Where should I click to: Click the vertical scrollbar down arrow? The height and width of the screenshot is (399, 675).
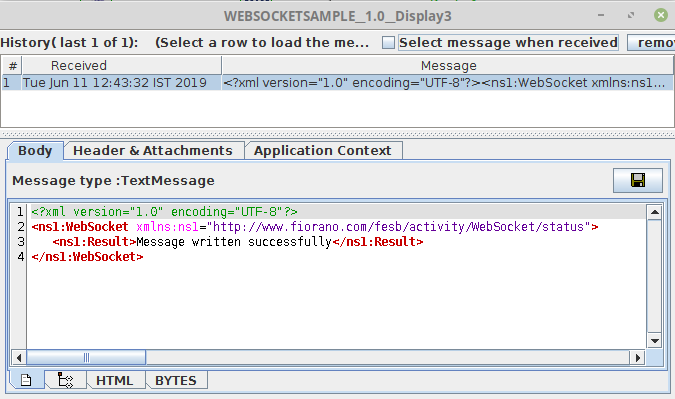pyautogui.click(x=654, y=341)
